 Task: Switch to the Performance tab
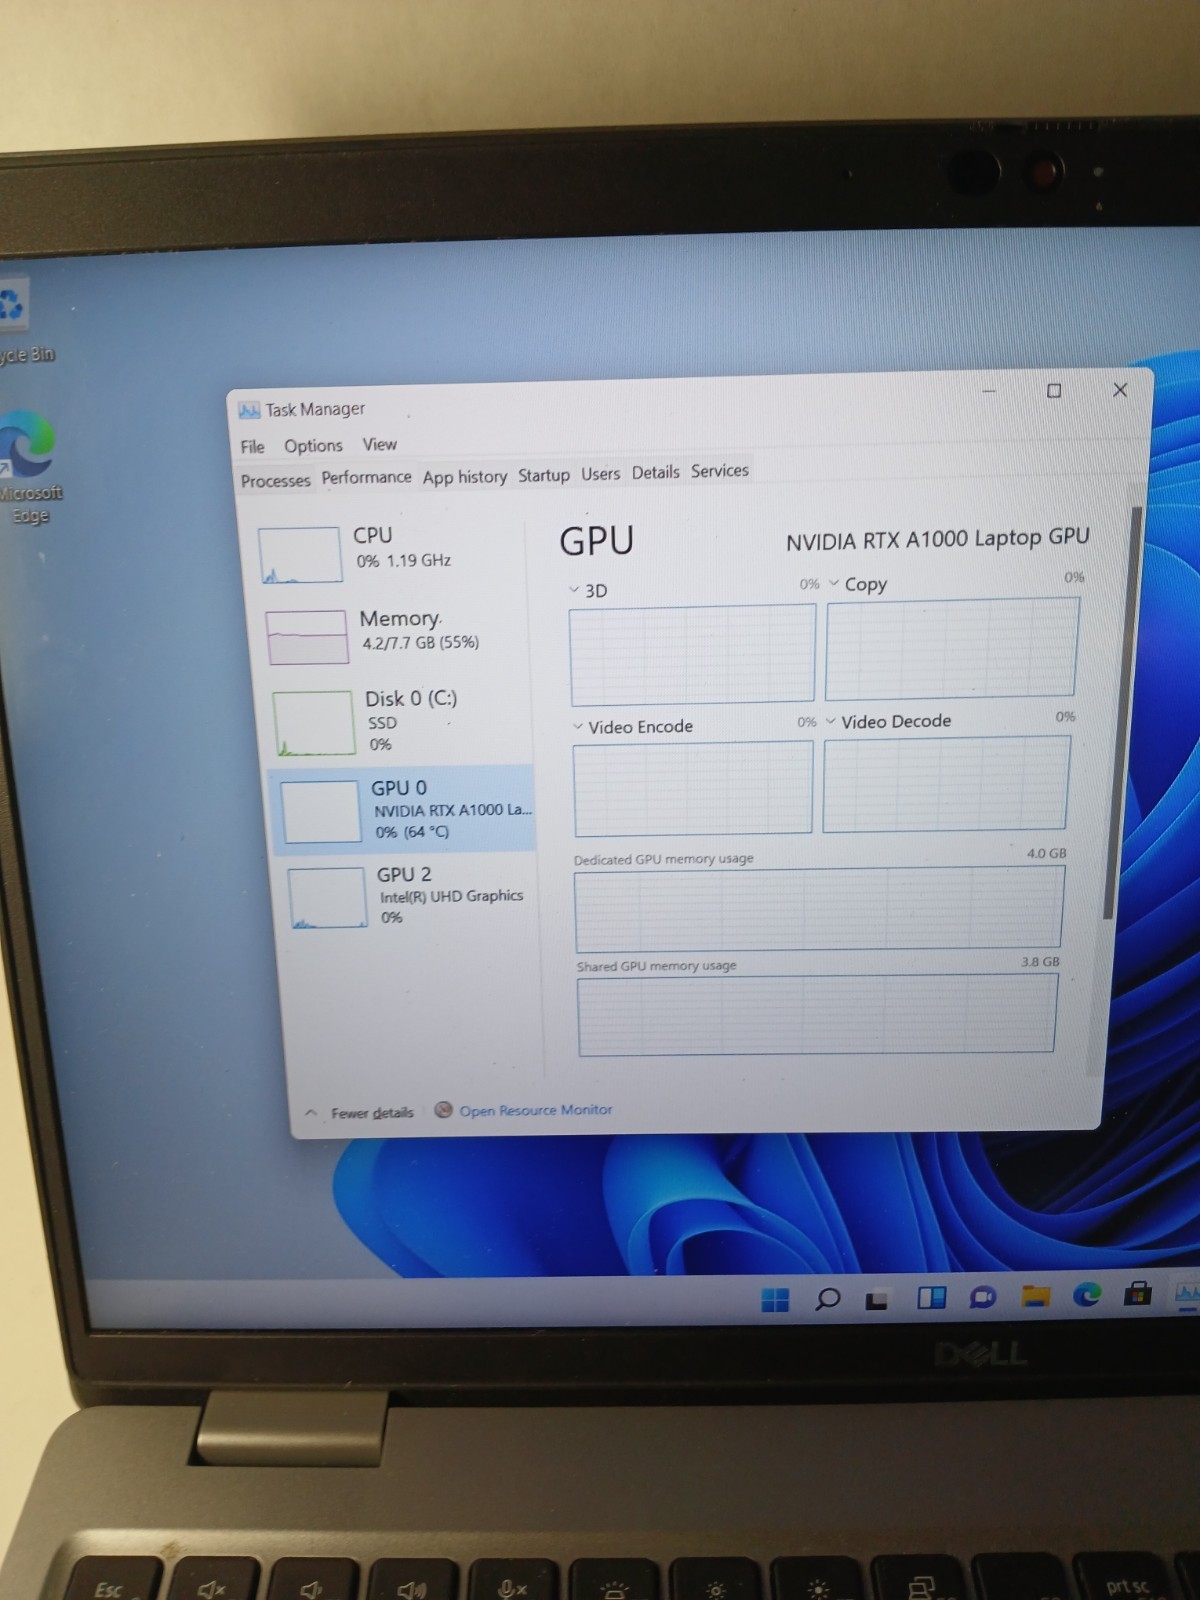[x=366, y=478]
